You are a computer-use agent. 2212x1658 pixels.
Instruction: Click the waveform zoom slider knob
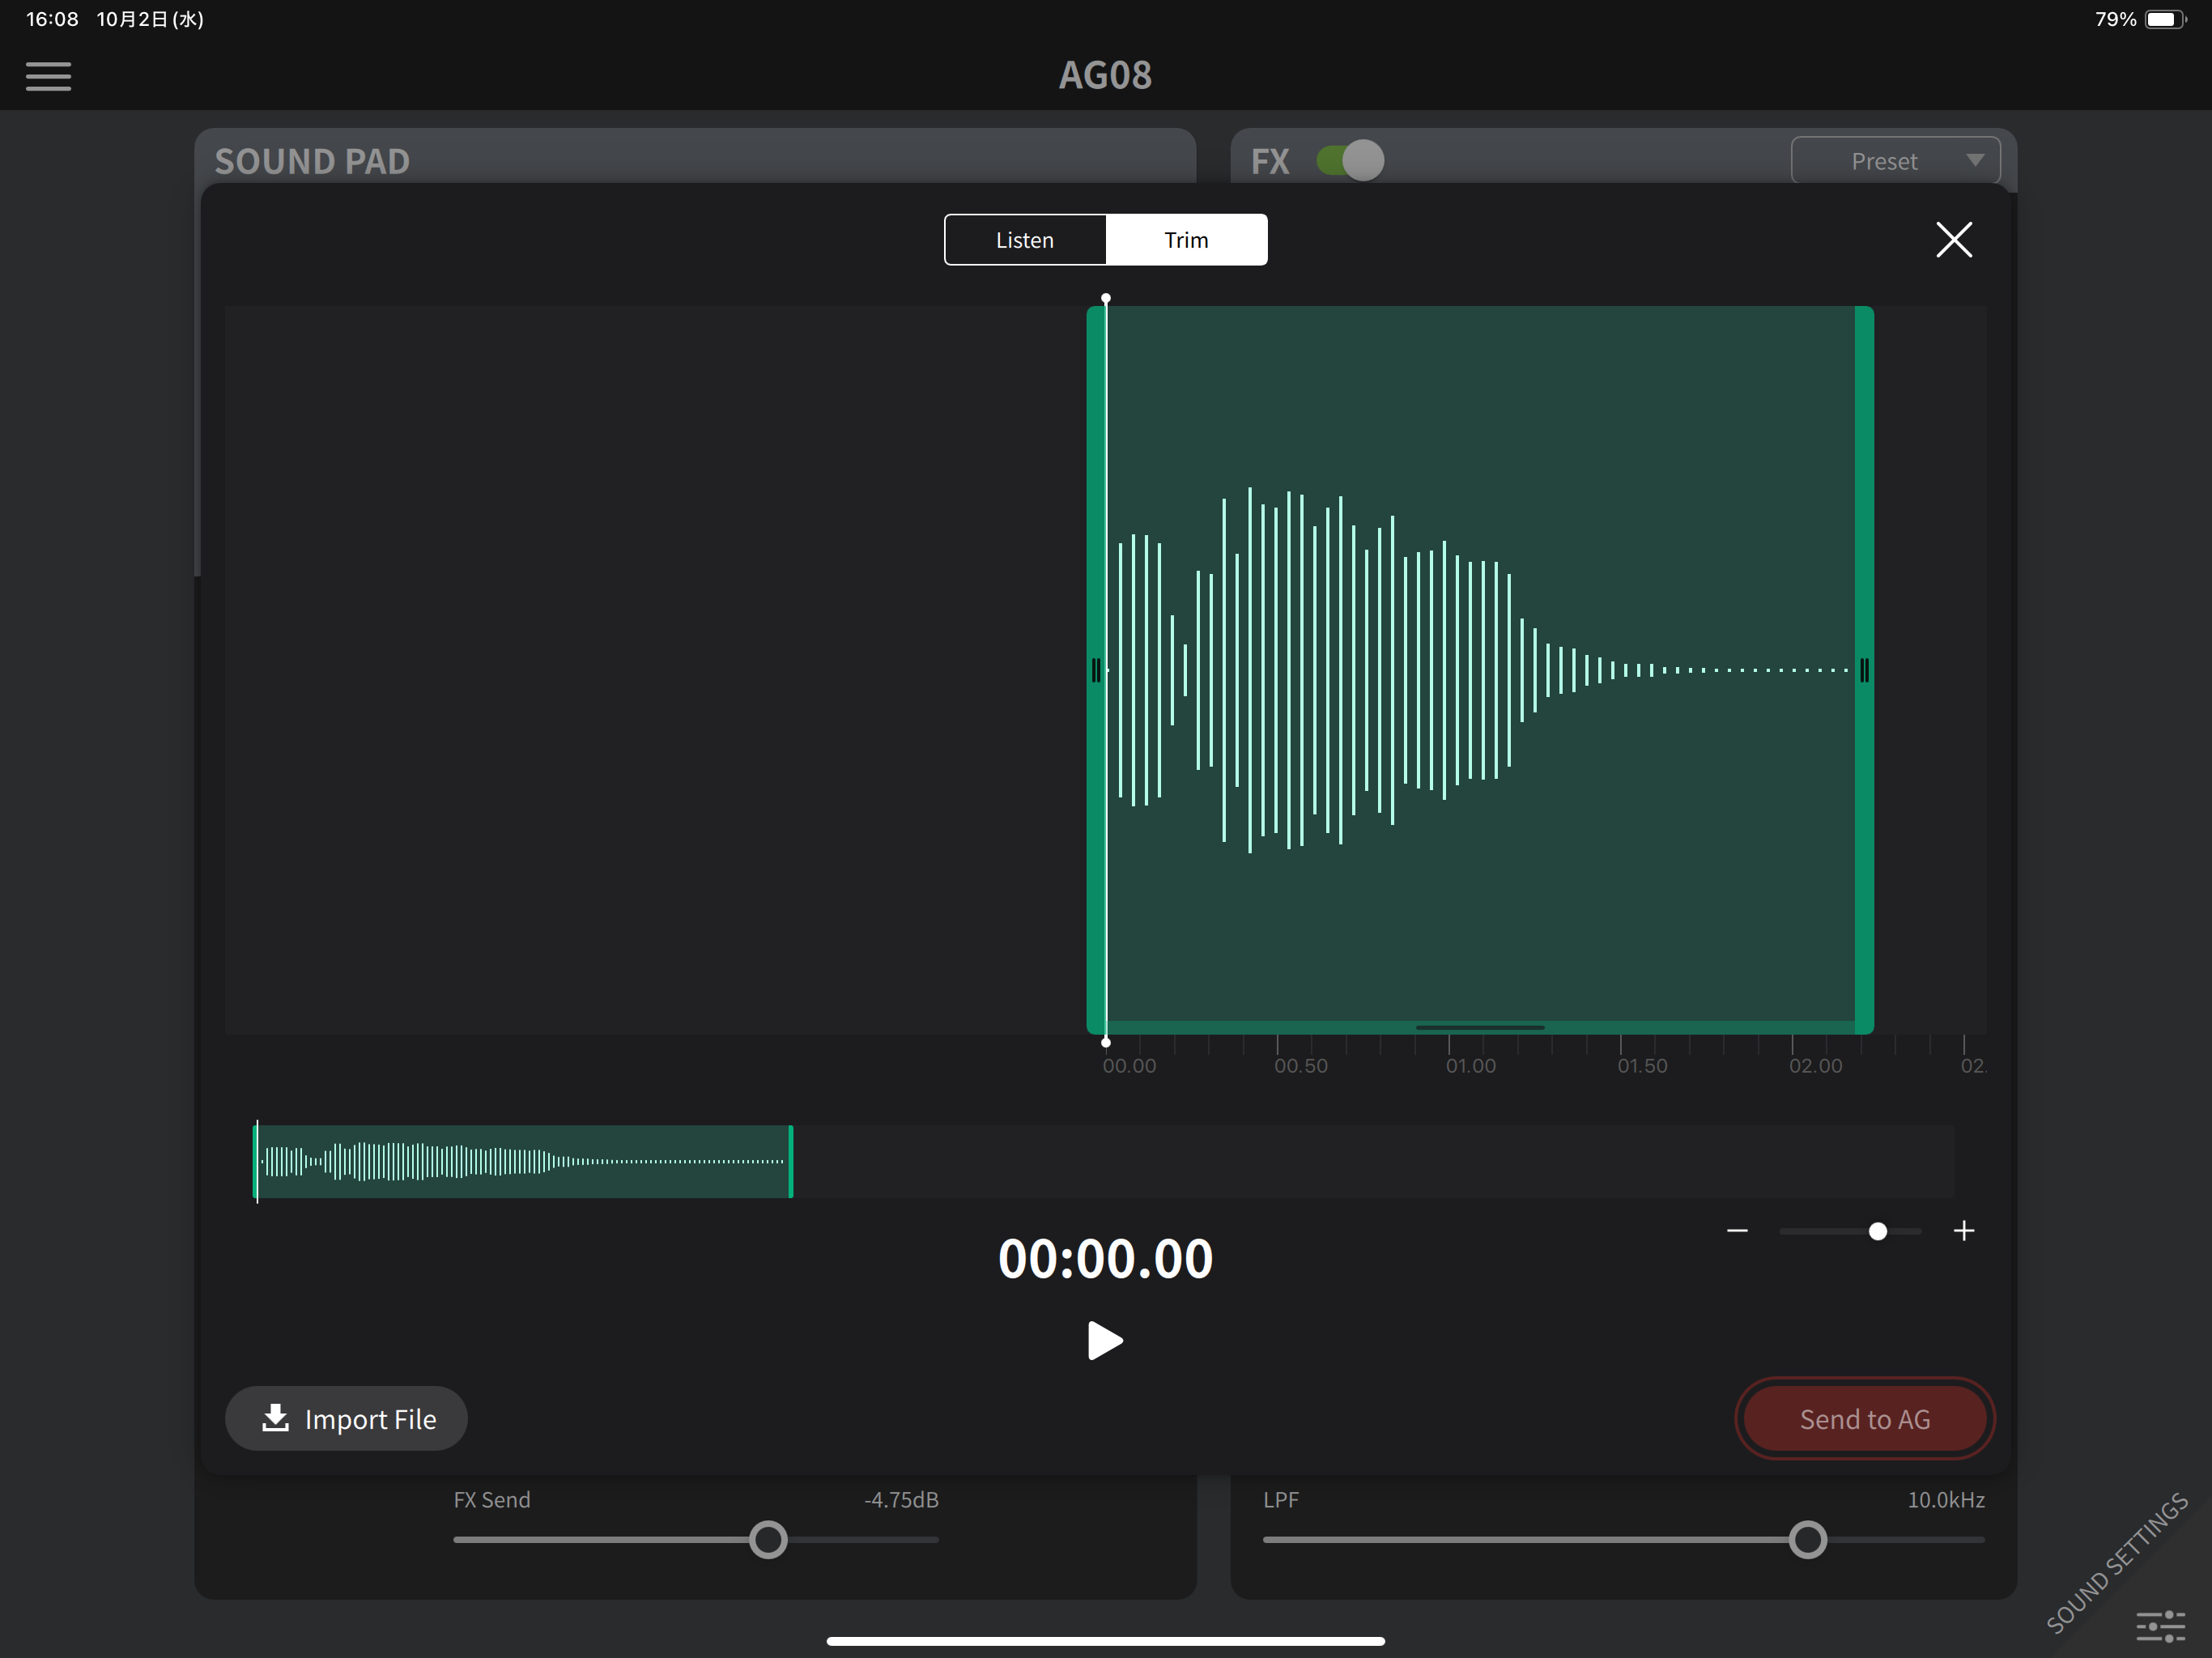tap(1878, 1231)
